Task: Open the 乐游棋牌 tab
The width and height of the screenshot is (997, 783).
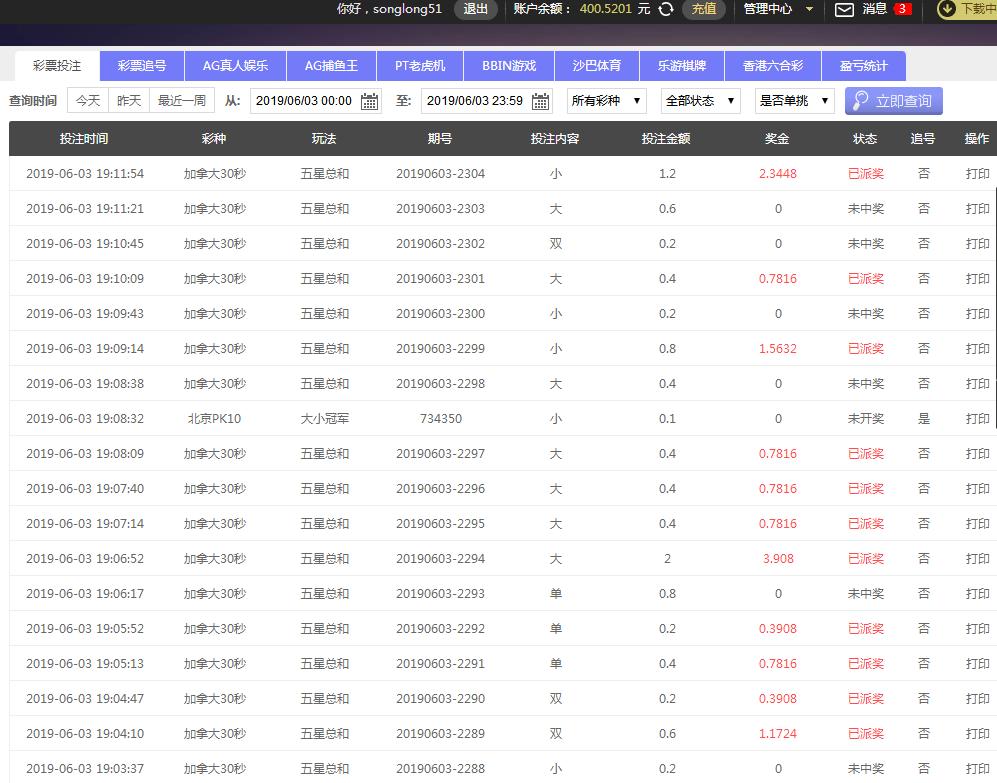Action: tap(682, 66)
